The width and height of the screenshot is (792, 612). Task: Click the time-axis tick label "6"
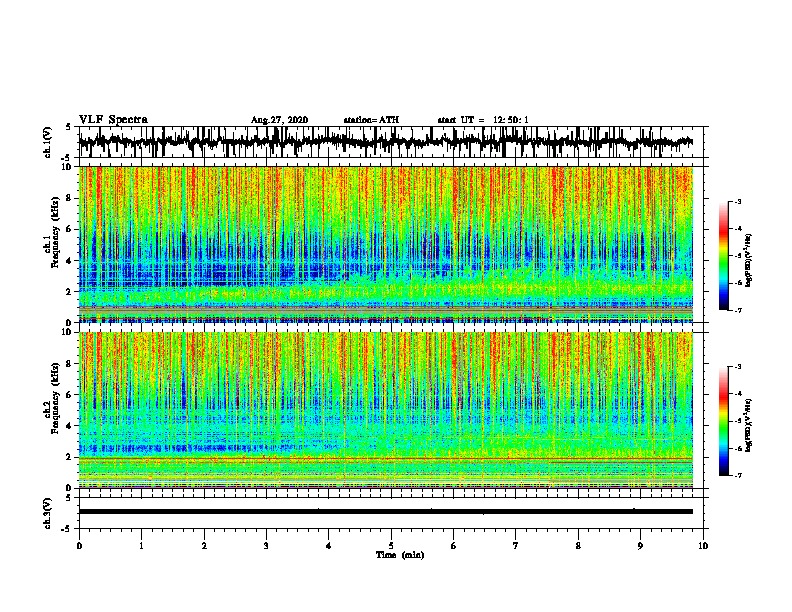454,546
